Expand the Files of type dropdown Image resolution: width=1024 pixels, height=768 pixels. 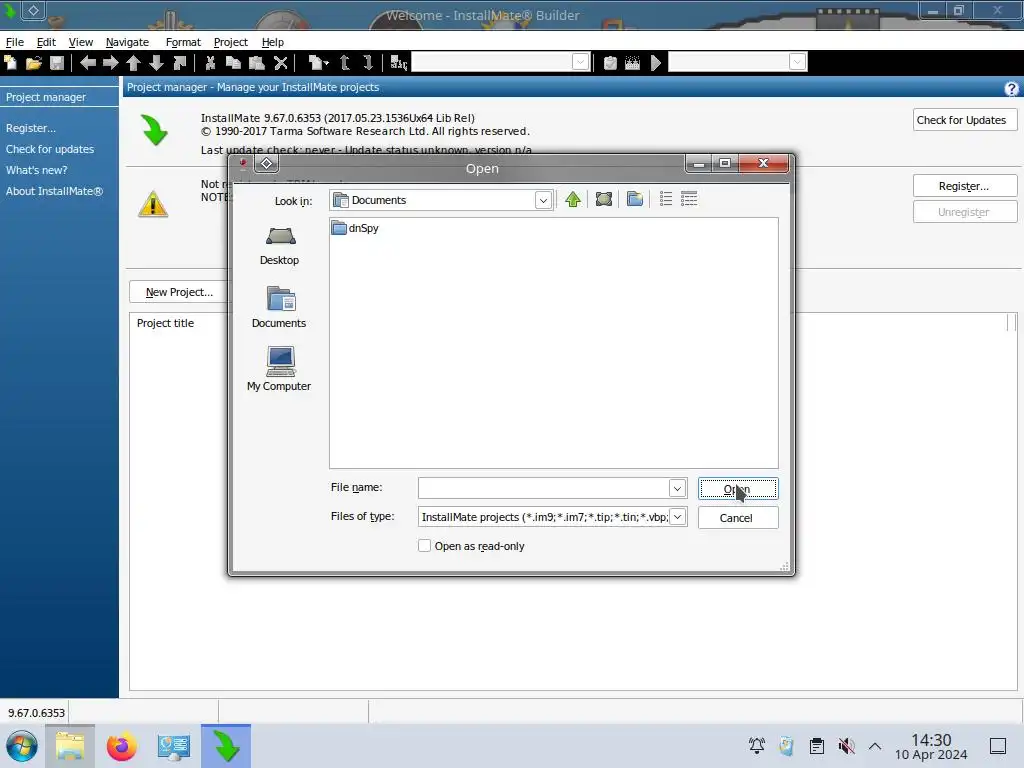coord(678,517)
